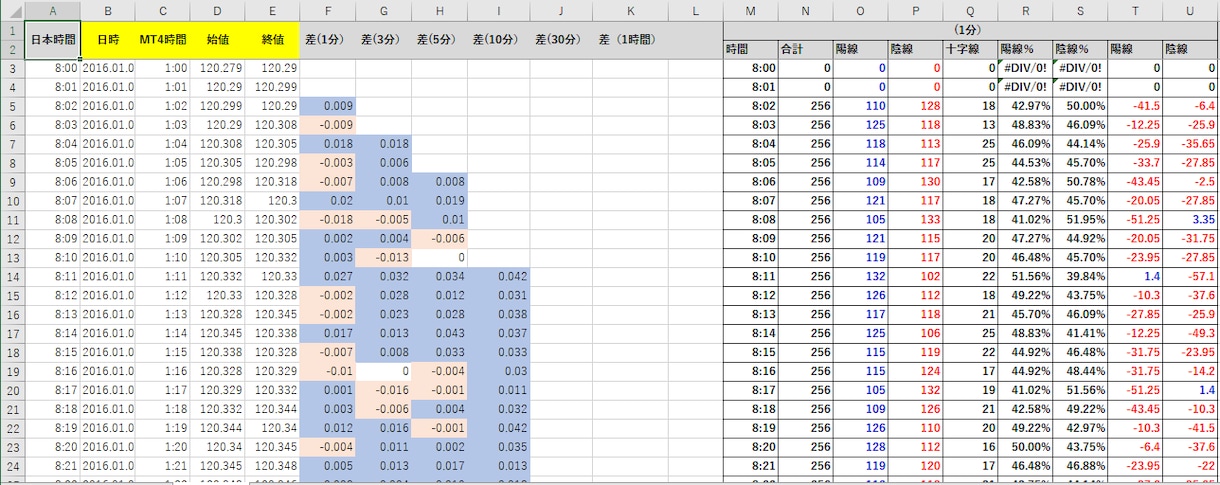Select the cell showing 51.95%

click(1079, 220)
